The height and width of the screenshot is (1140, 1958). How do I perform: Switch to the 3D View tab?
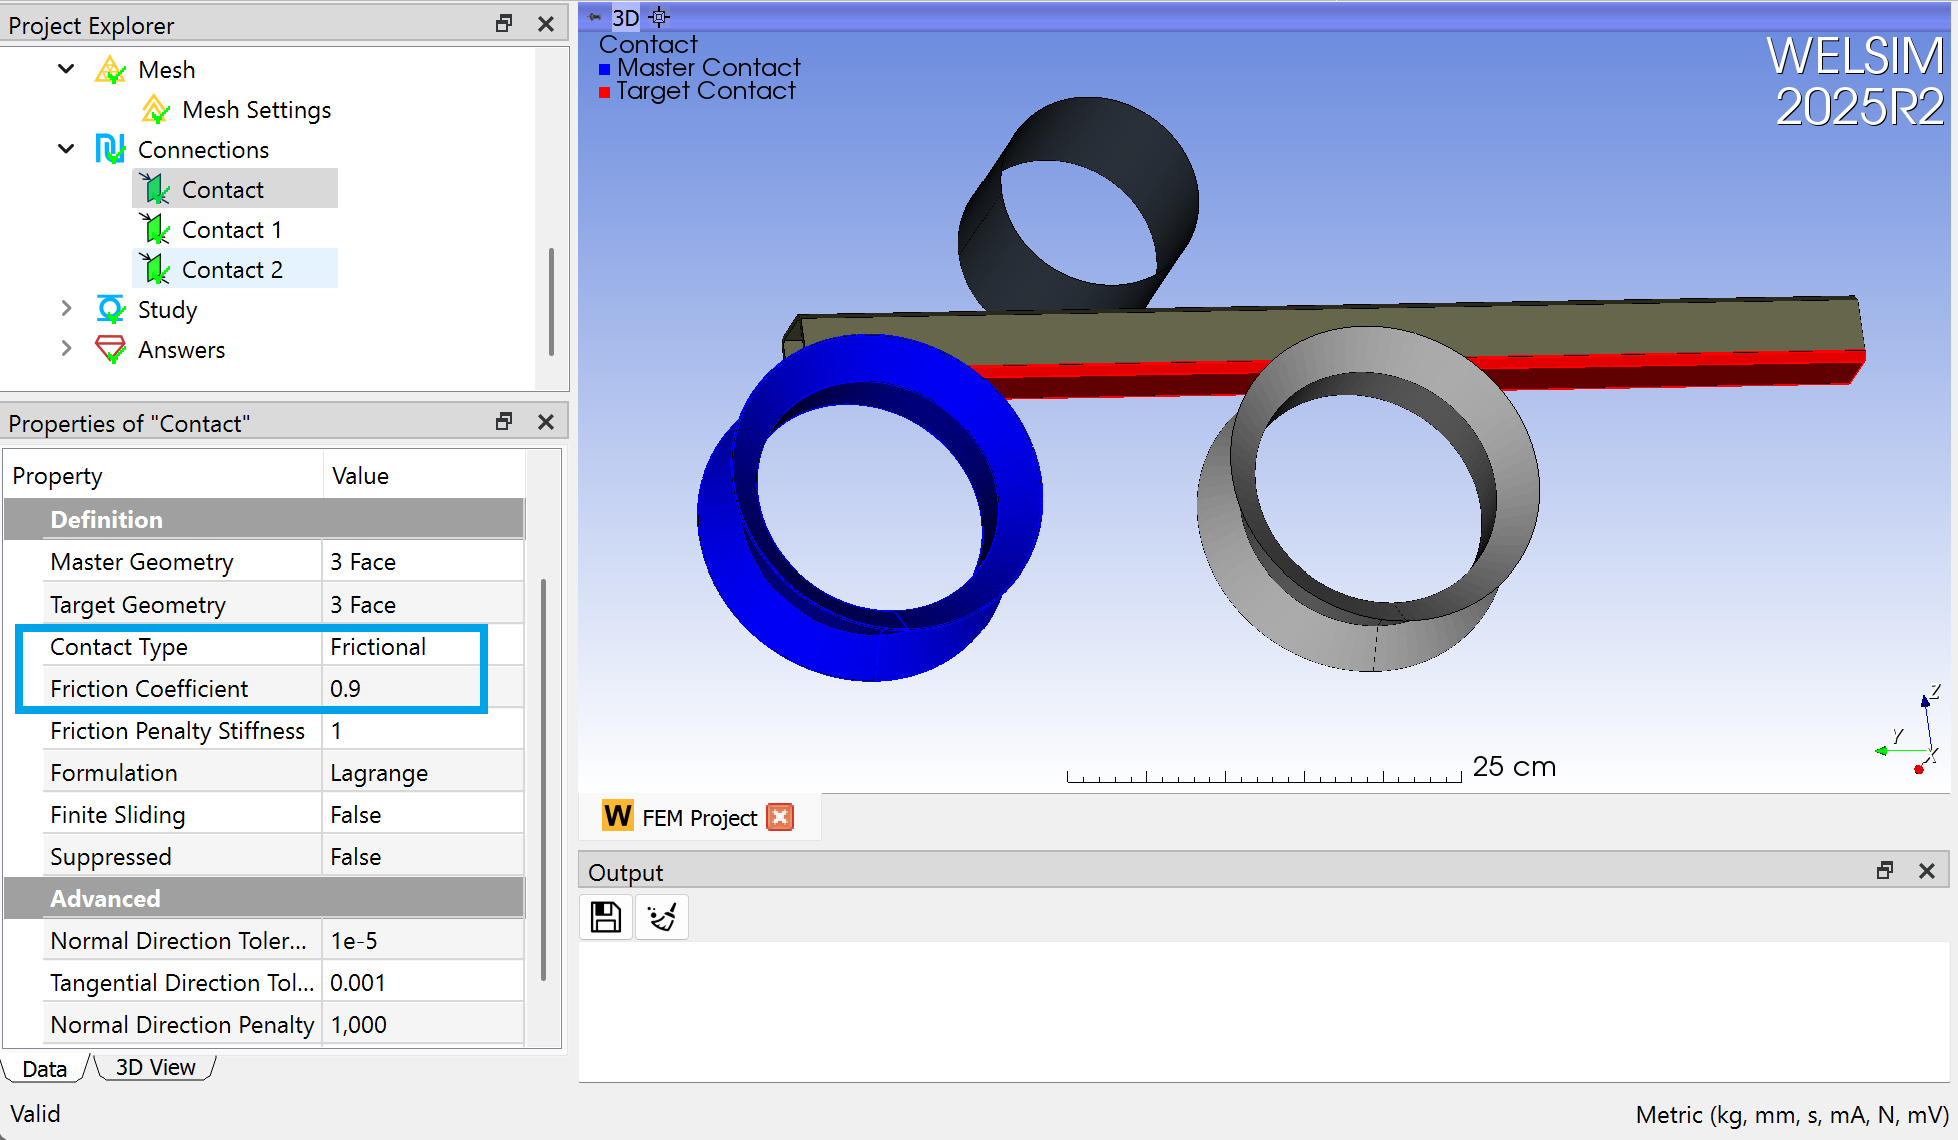point(154,1067)
